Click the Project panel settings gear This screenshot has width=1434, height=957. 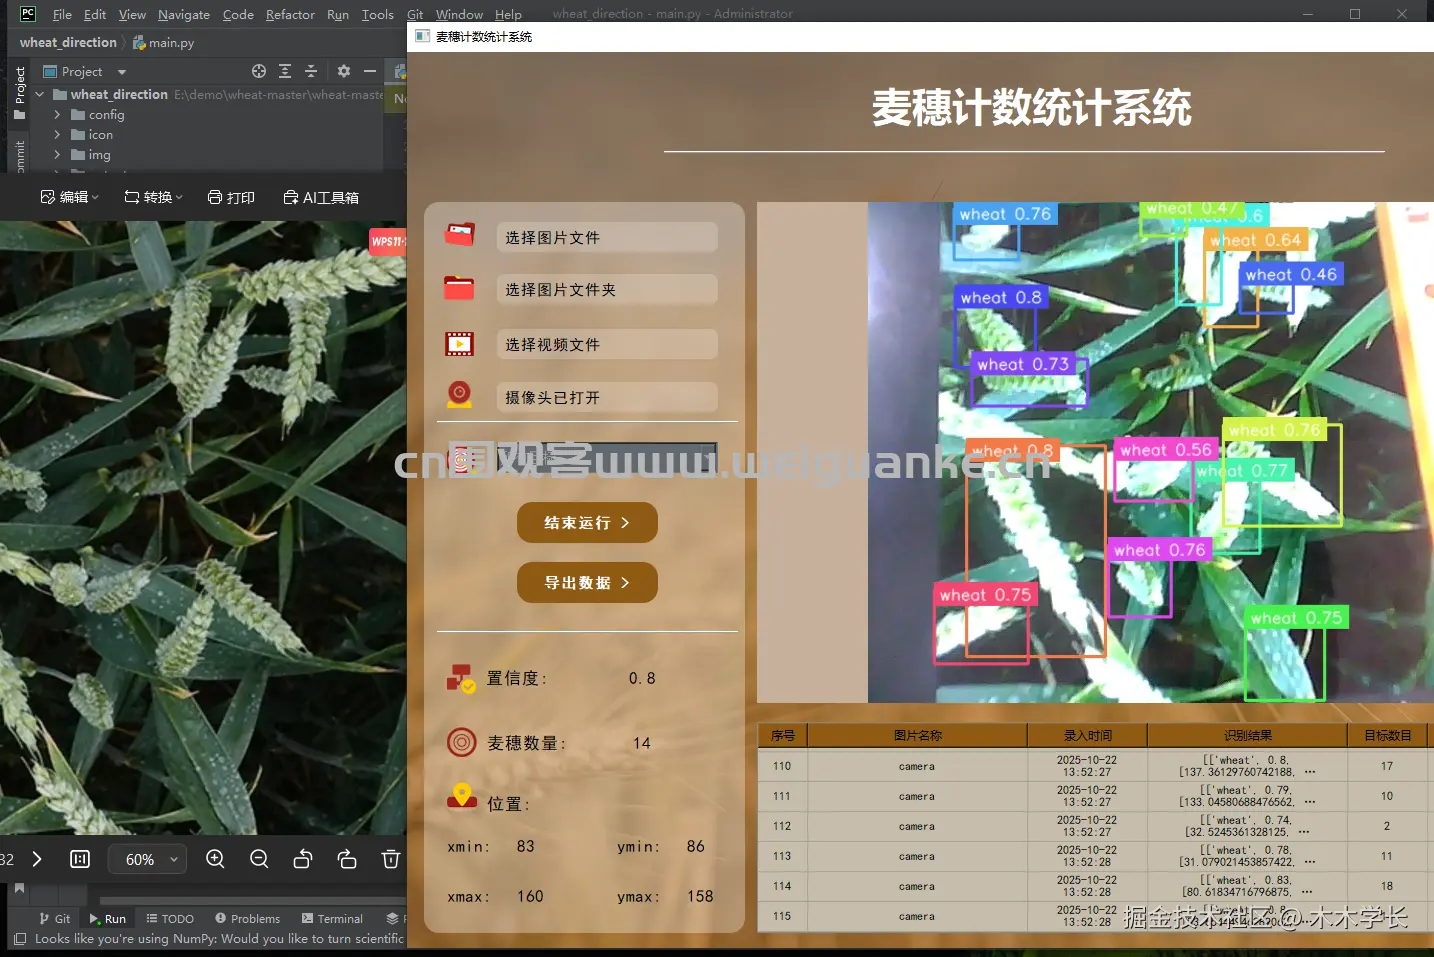343,71
